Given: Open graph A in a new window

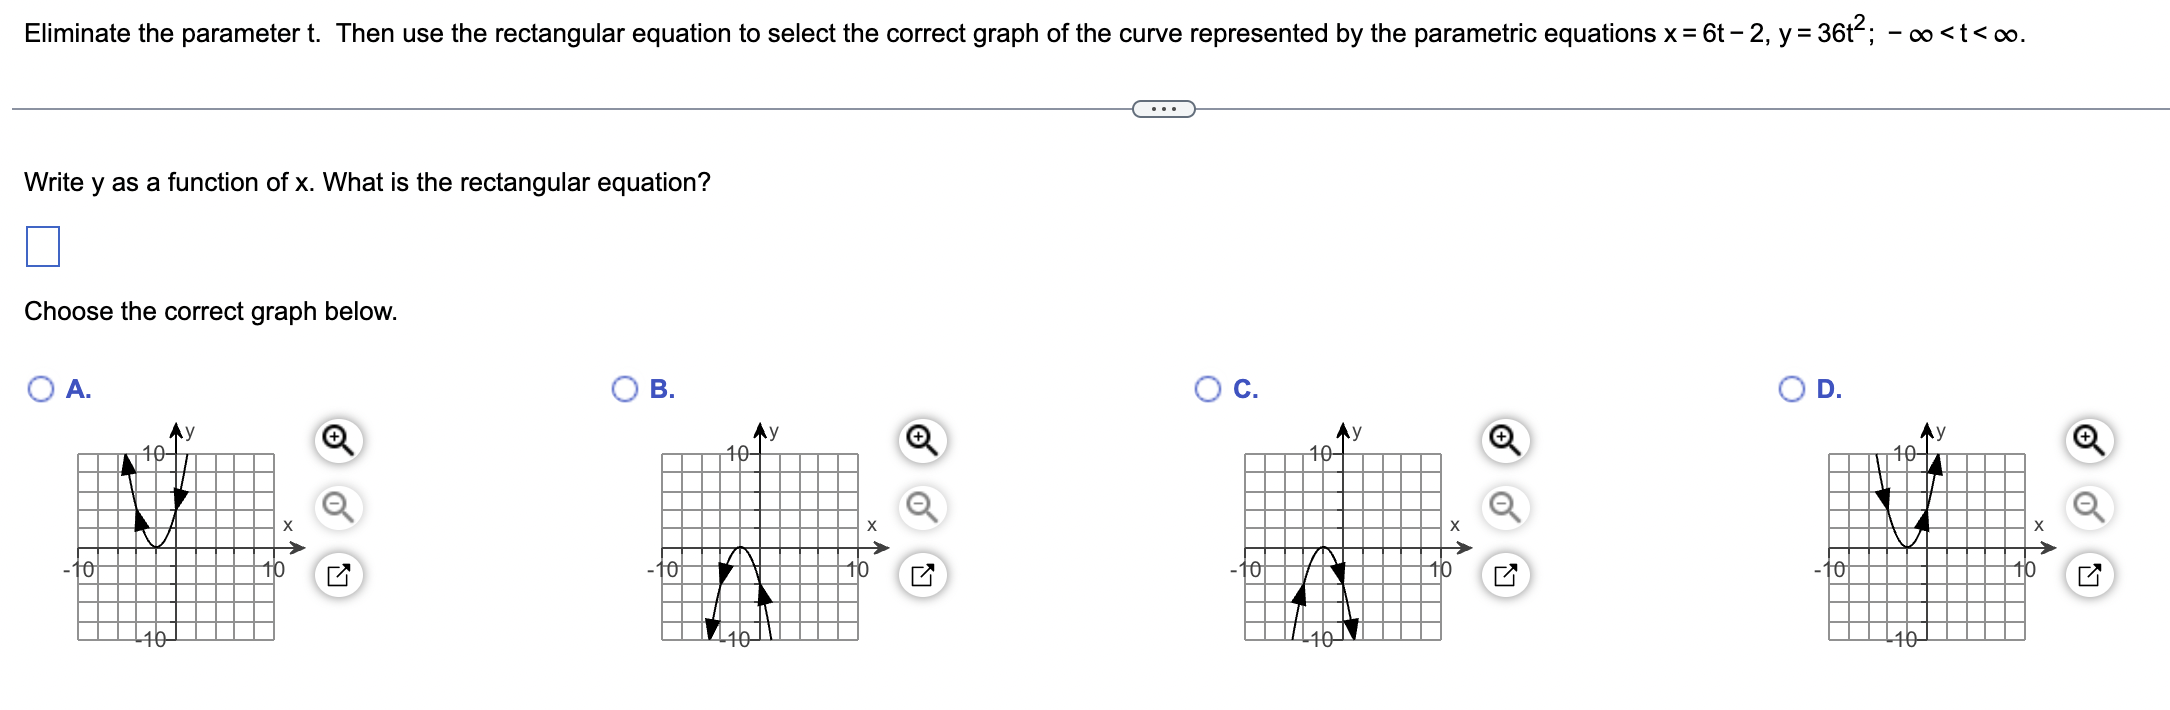Looking at the screenshot, I should (x=341, y=572).
